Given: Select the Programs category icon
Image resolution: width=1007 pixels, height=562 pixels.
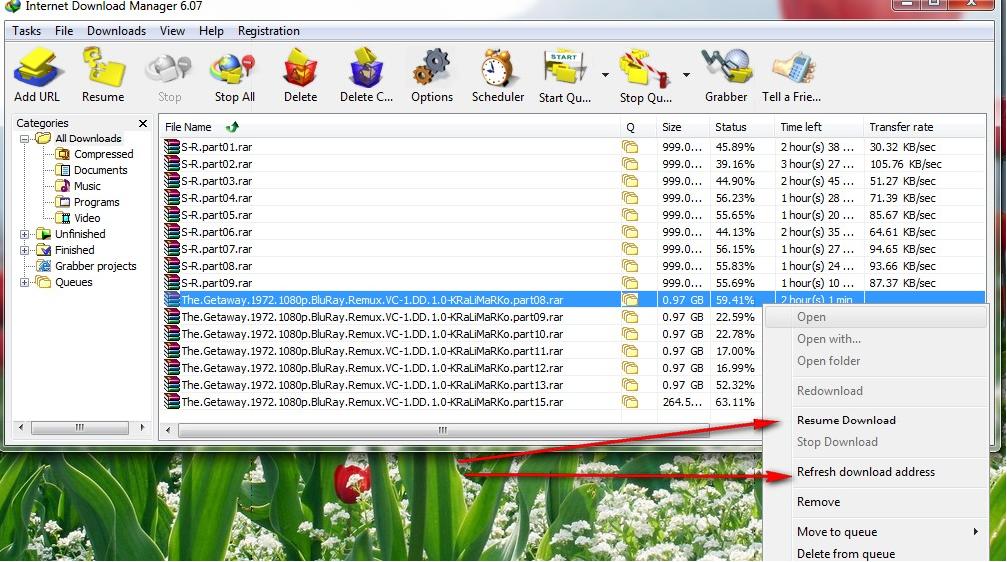Looking at the screenshot, I should tap(63, 202).
